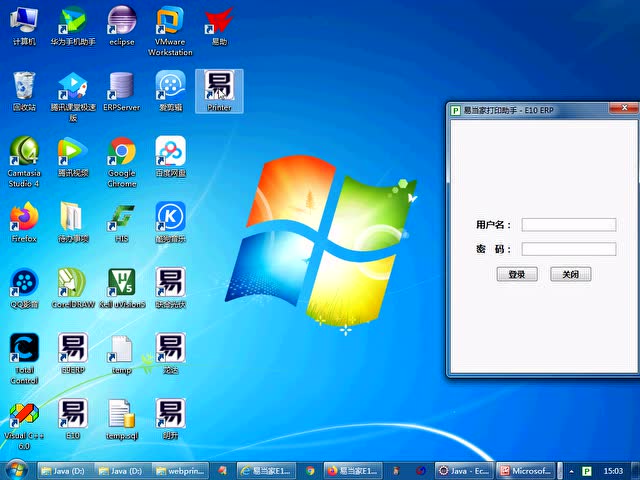Screen dimensions: 640x480
Task: Open the yellow folder on the desktop
Action: 73,222
